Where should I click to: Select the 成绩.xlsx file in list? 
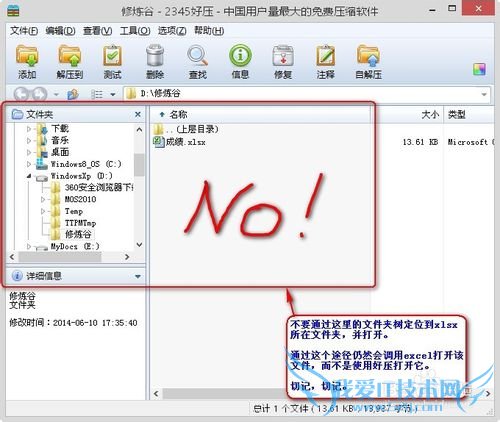pos(185,142)
